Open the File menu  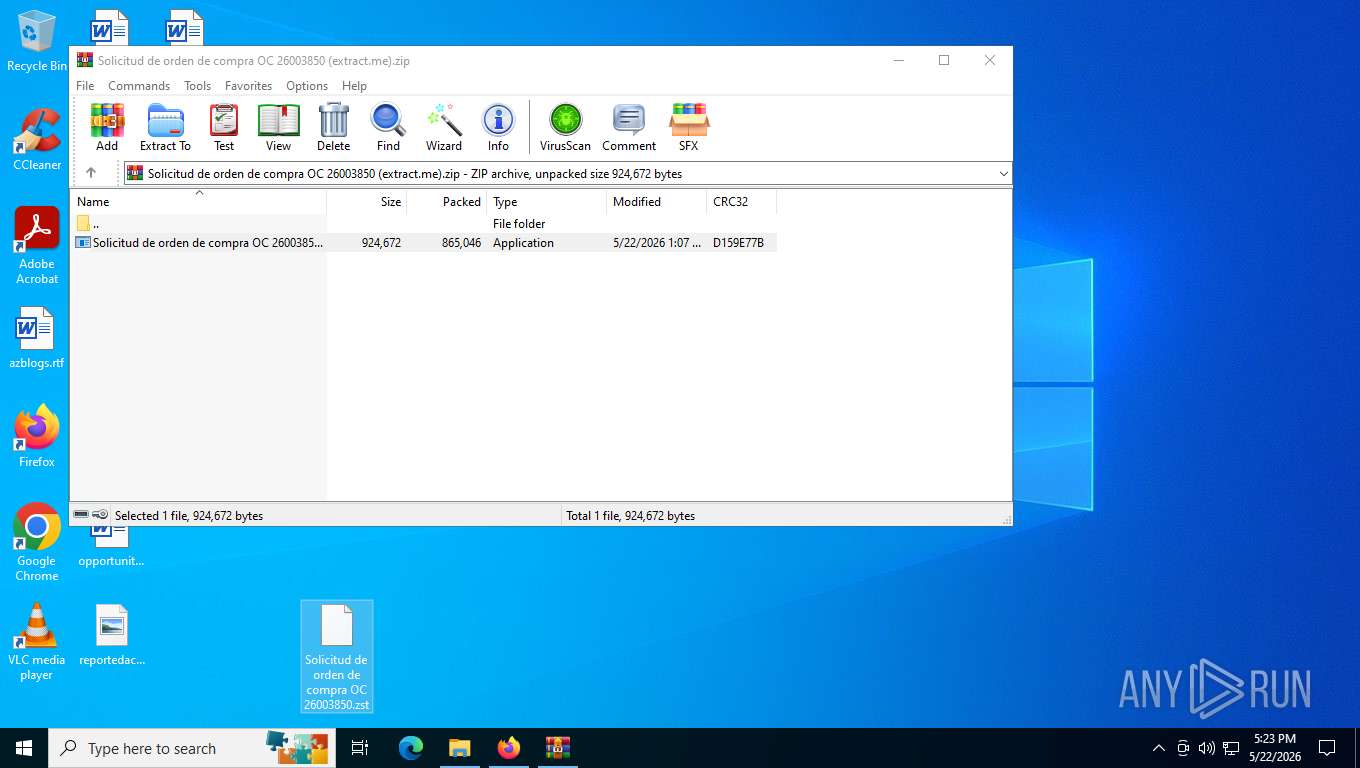coord(85,86)
